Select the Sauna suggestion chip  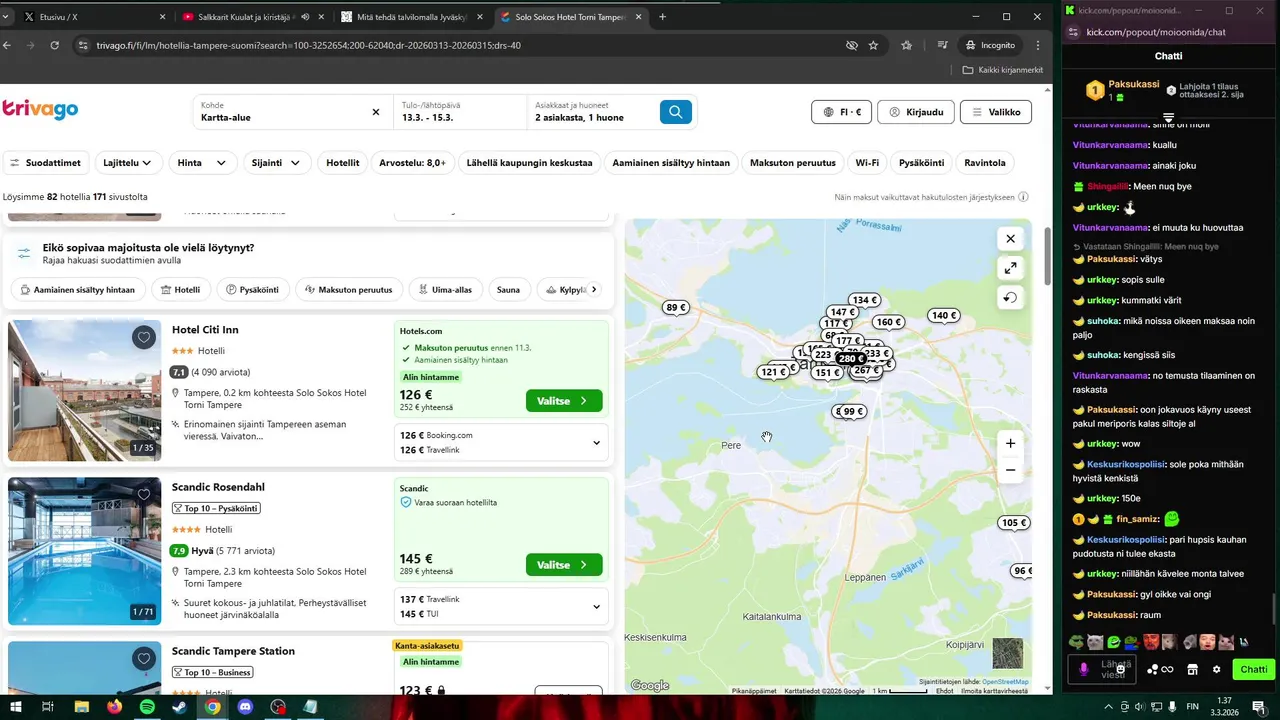pos(508,290)
